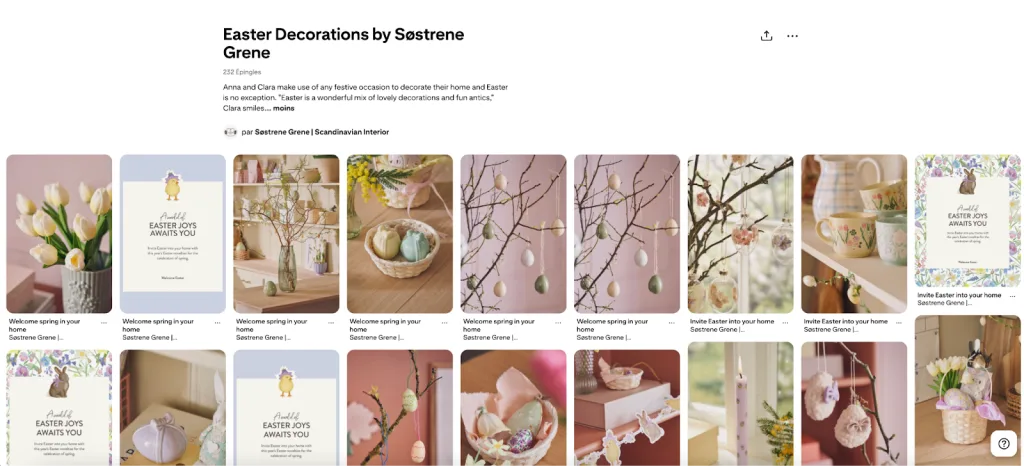Open the board options three-dot menu
This screenshot has width=1024, height=466.
(x=792, y=36)
